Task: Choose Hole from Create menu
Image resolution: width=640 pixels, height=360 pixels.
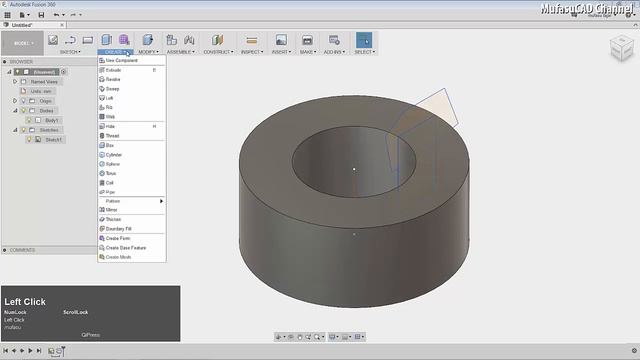Action: pyautogui.click(x=132, y=127)
